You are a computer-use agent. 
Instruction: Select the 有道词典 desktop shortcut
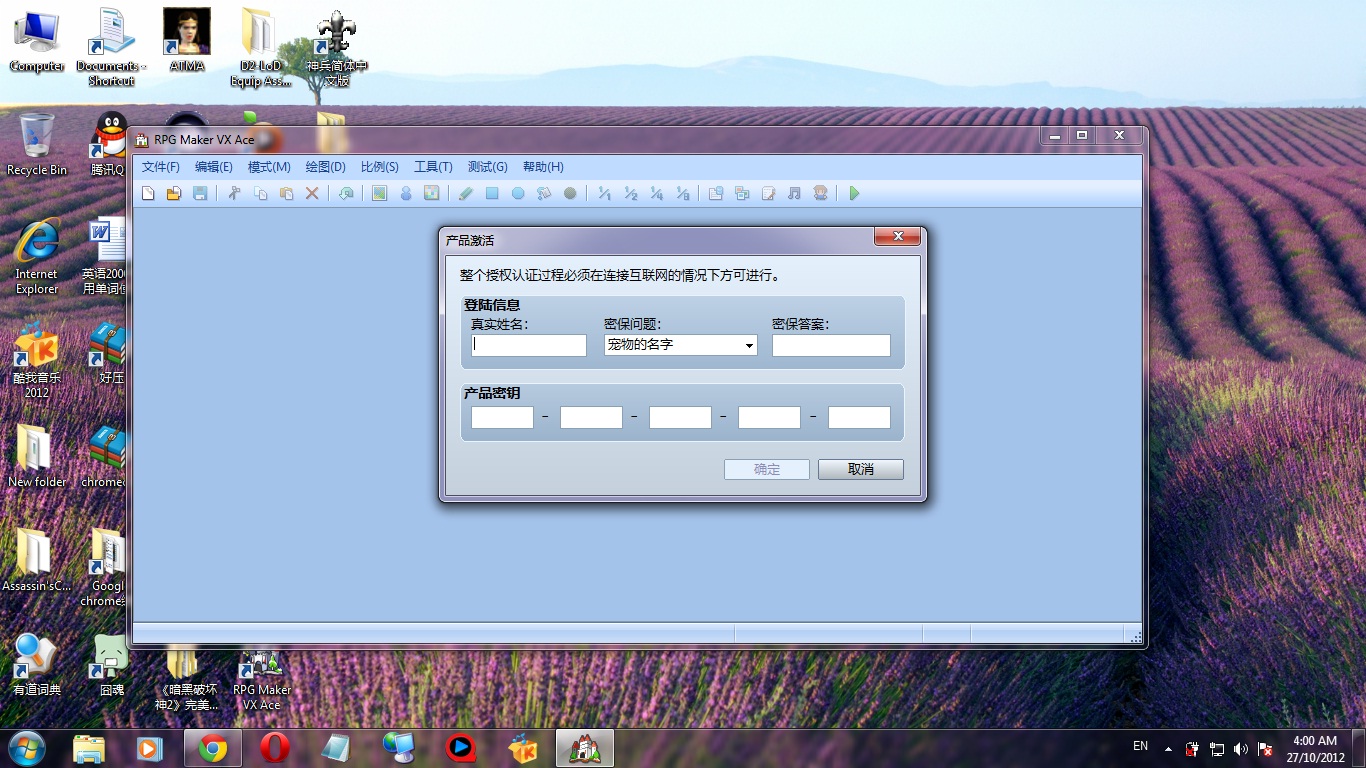37,665
